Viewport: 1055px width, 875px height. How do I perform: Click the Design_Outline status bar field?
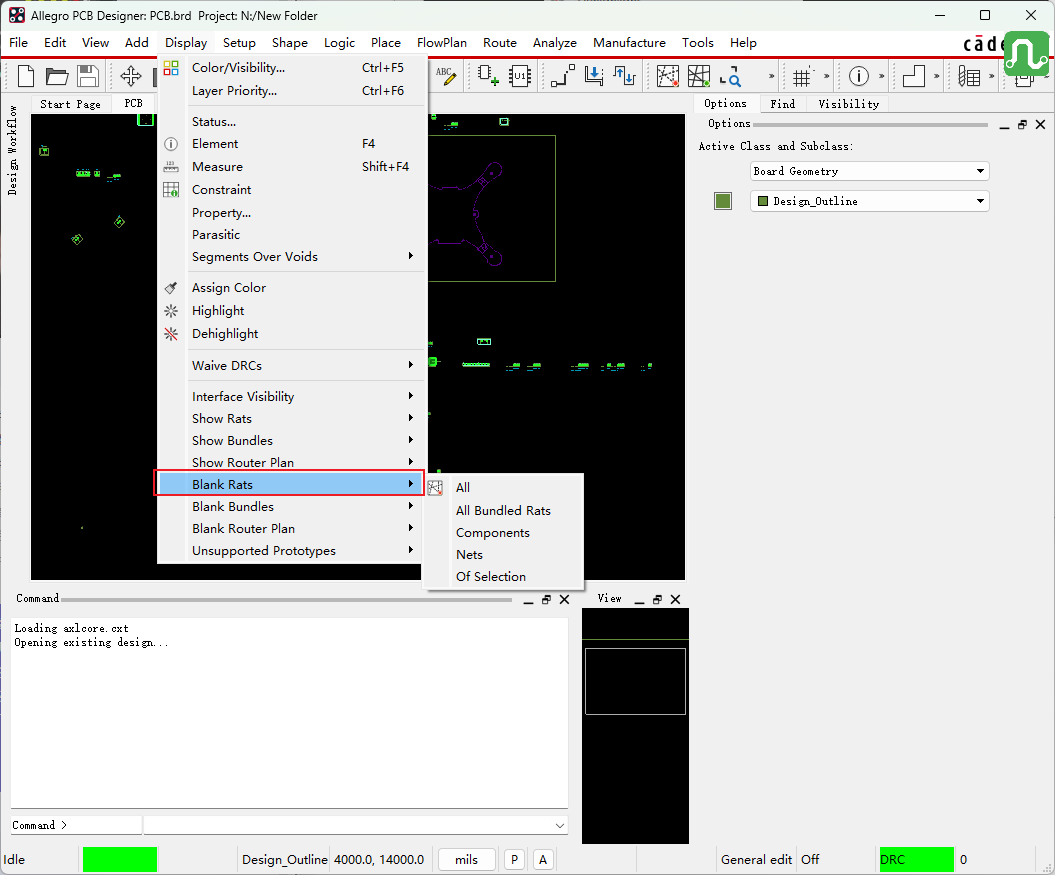point(285,860)
